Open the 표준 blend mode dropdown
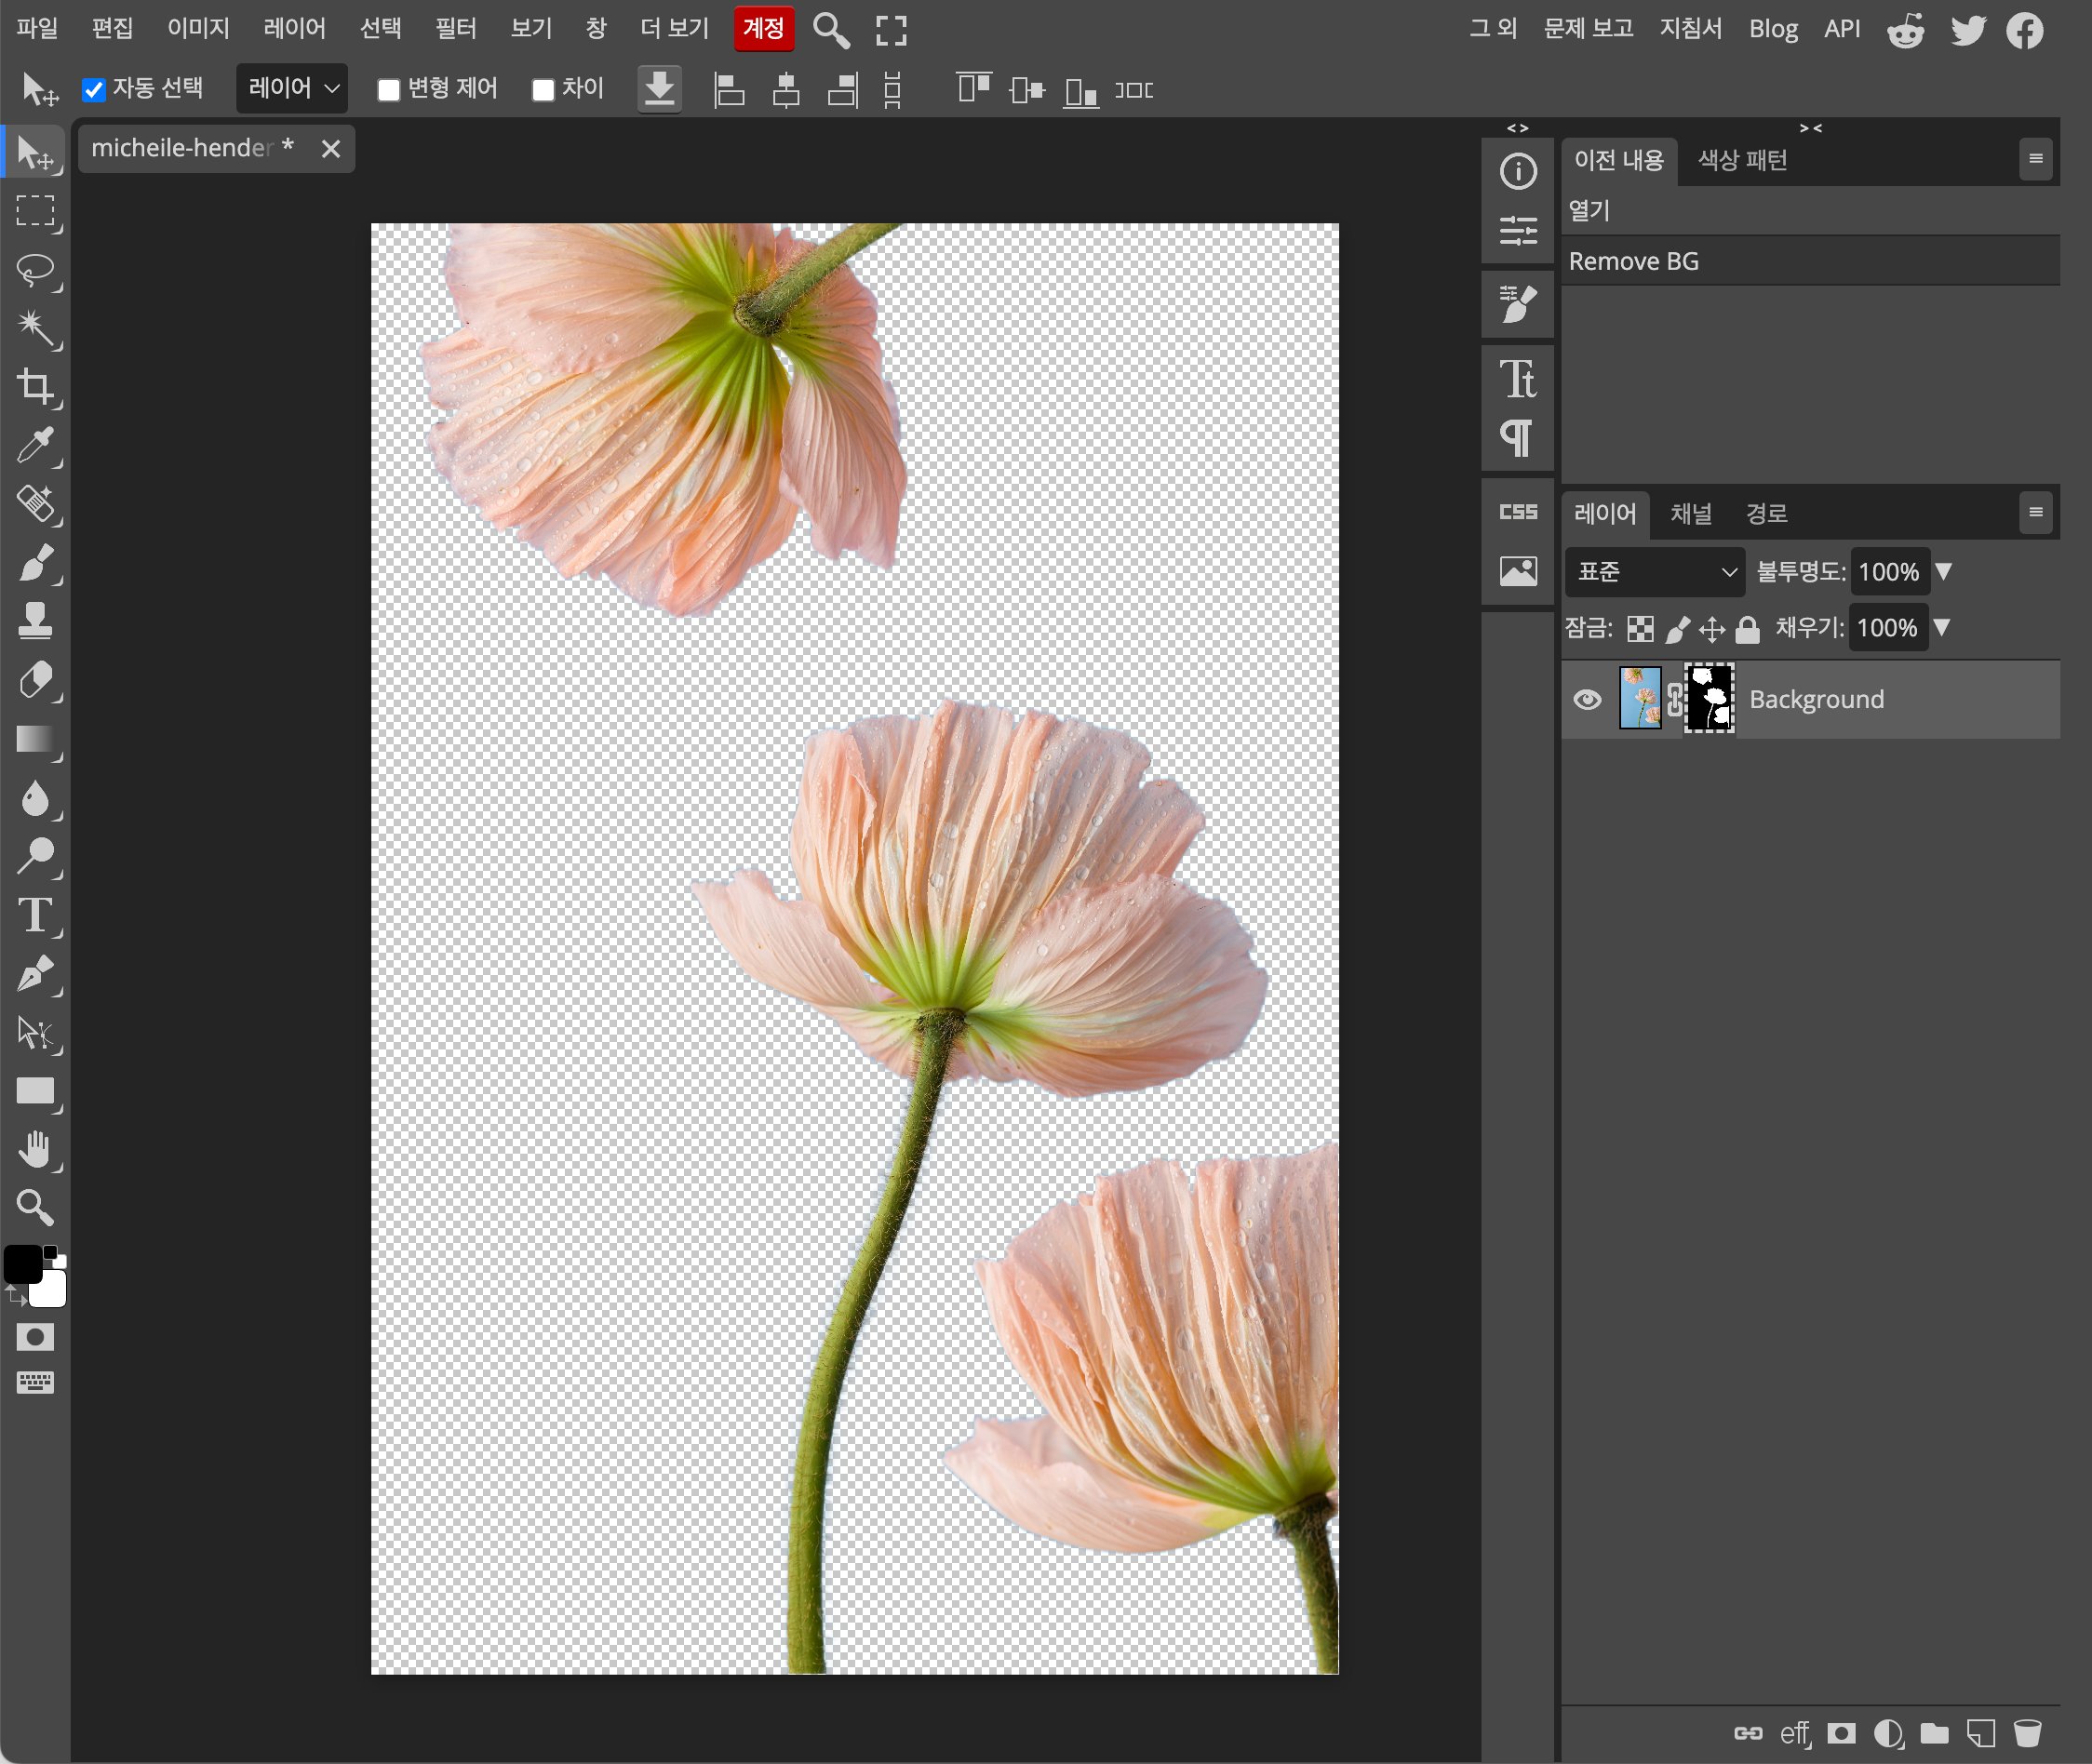 1654,572
